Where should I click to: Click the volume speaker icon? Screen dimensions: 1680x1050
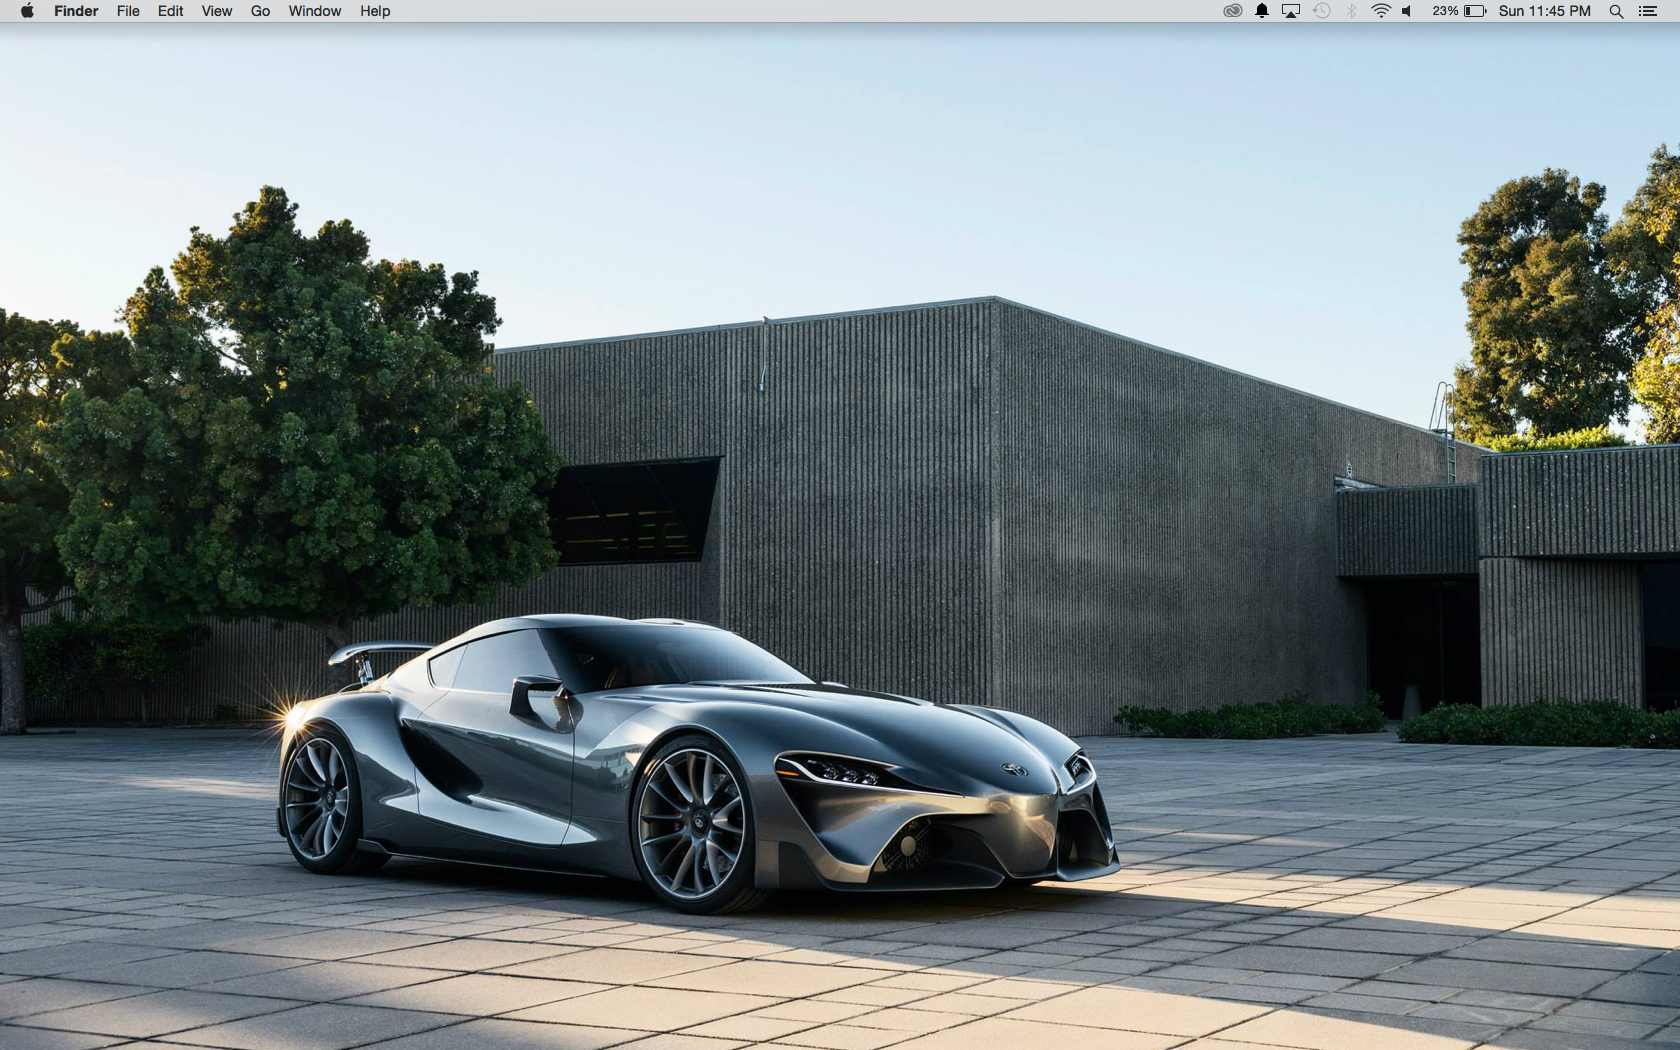pos(1407,11)
